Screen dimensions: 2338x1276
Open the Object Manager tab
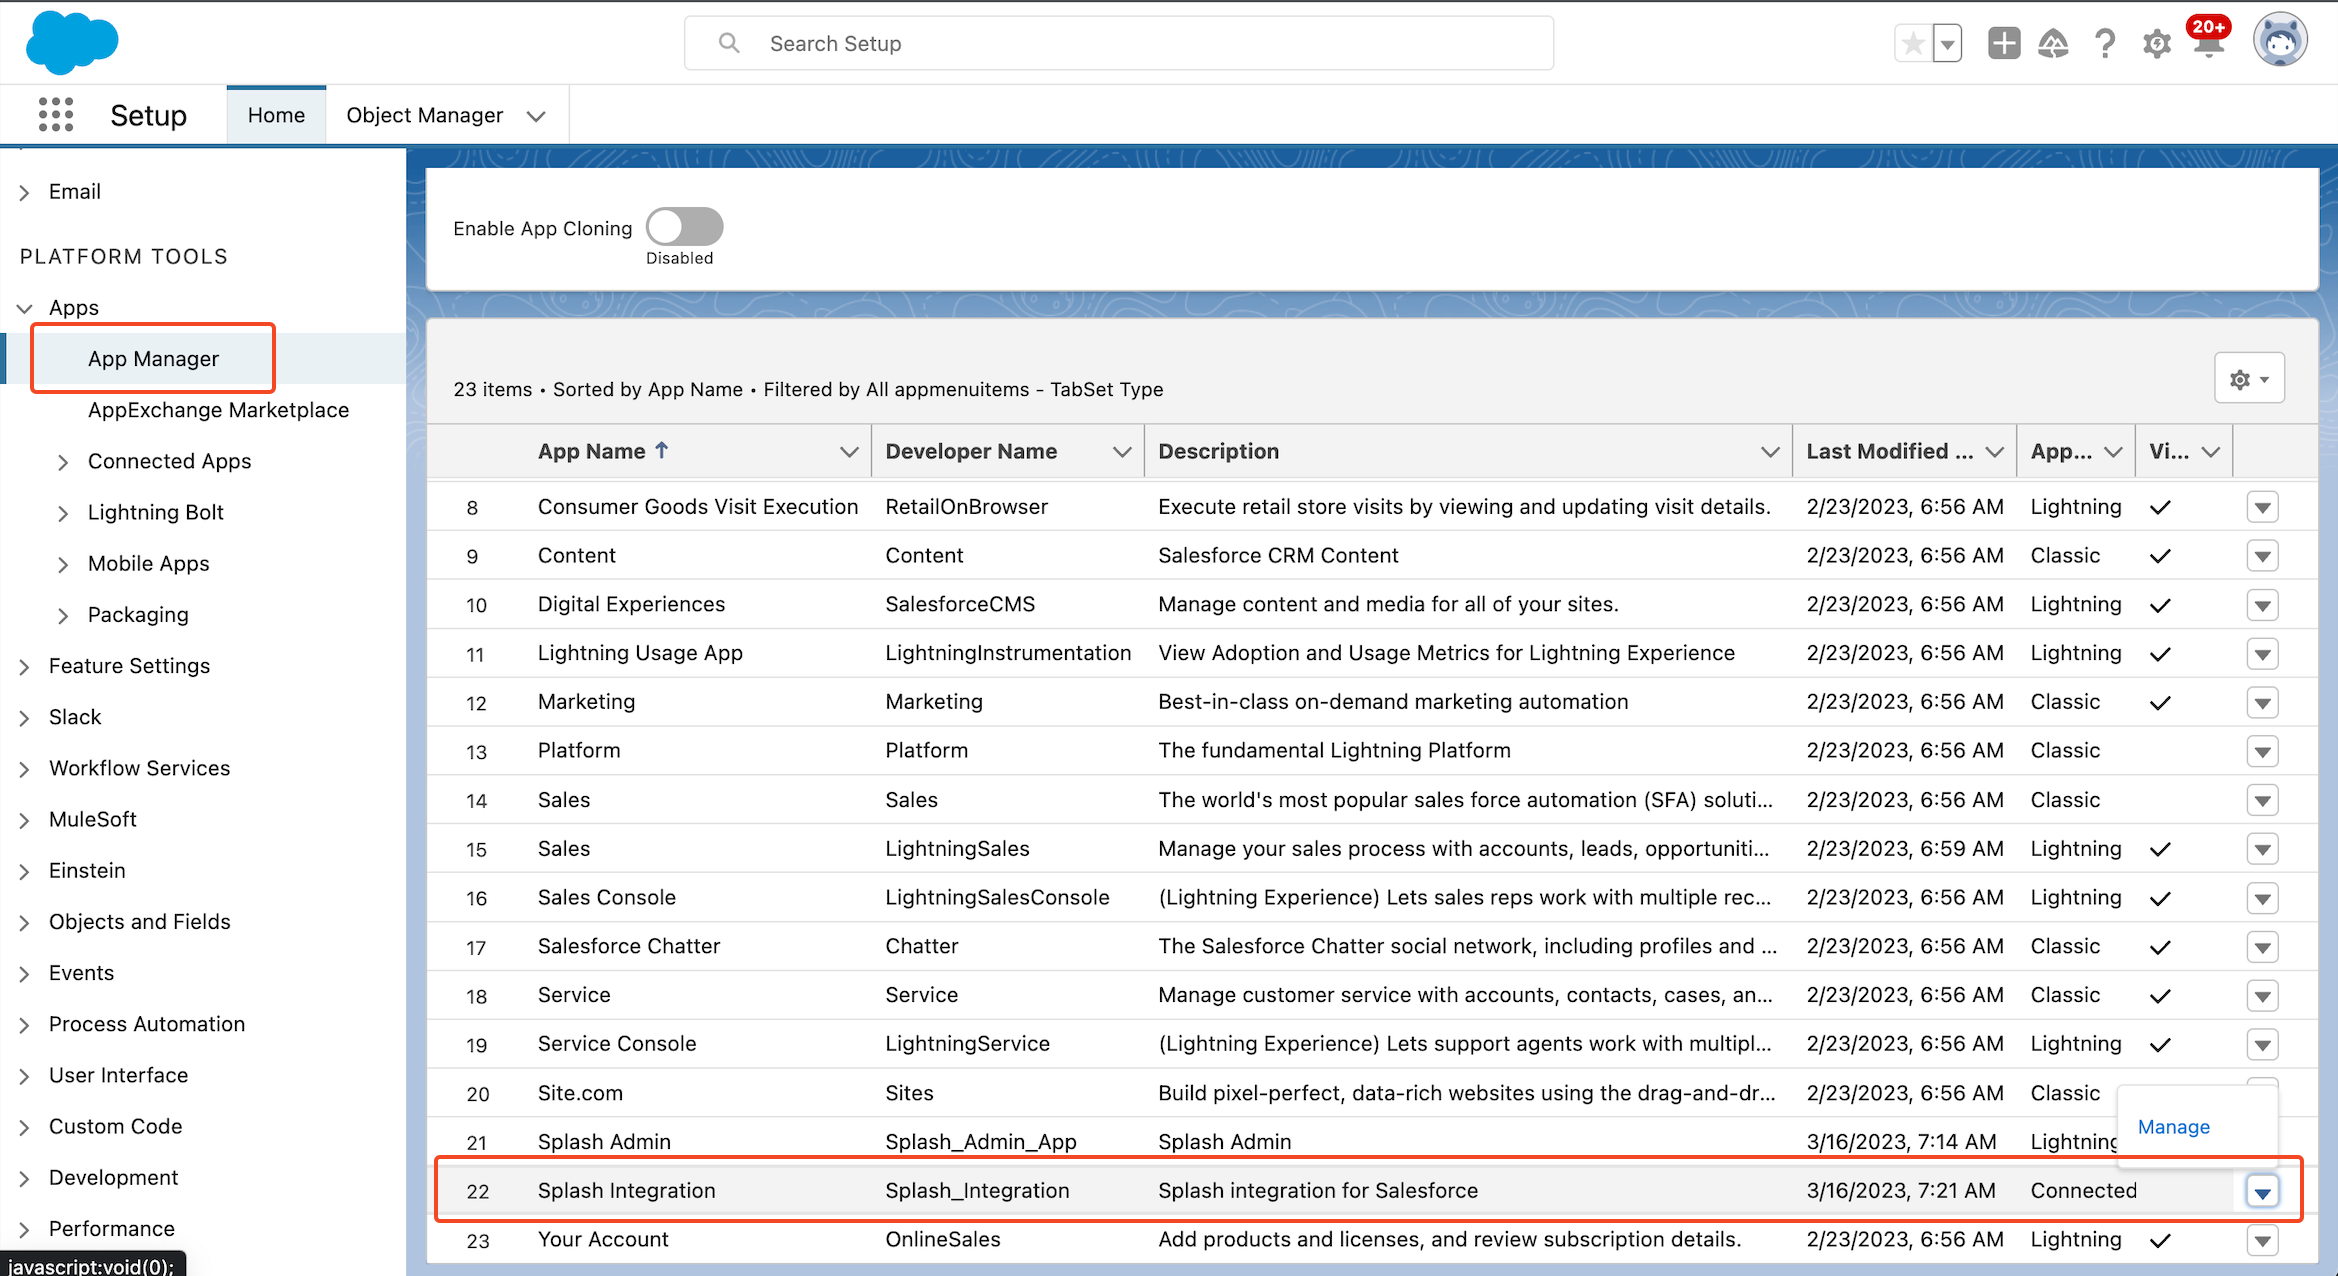tap(424, 115)
